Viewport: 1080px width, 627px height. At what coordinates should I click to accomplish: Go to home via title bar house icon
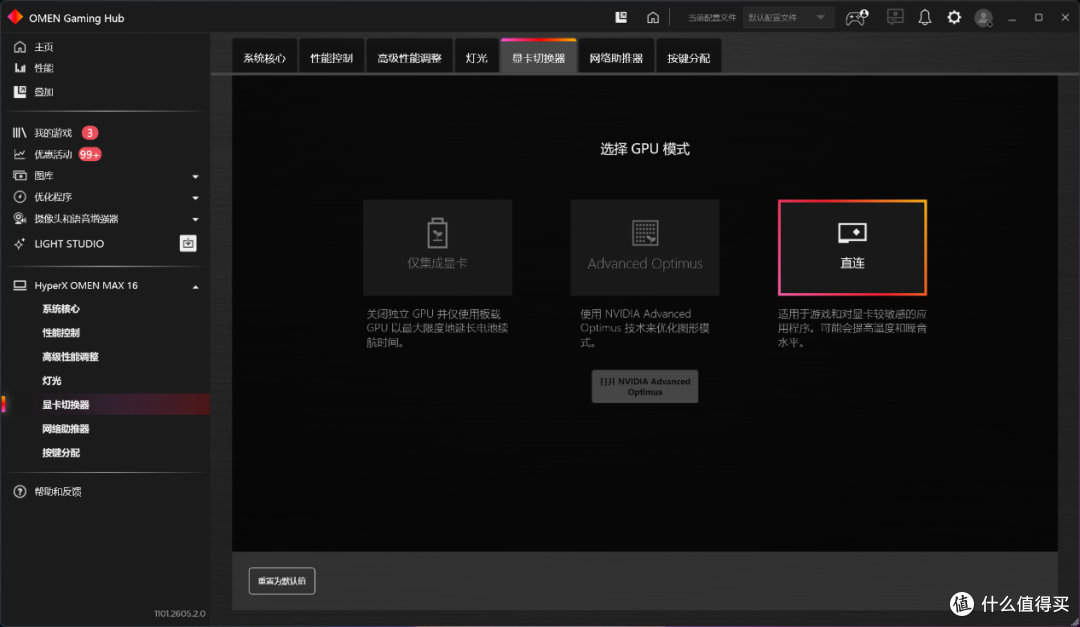point(652,17)
